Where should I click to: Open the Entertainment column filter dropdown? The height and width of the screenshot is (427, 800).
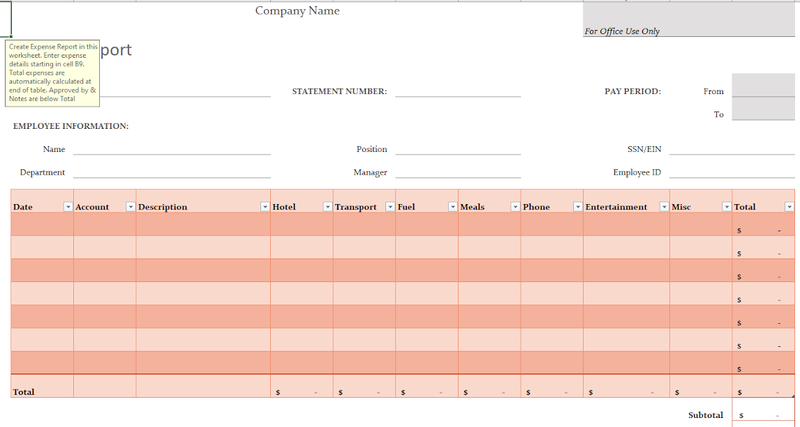click(x=664, y=207)
